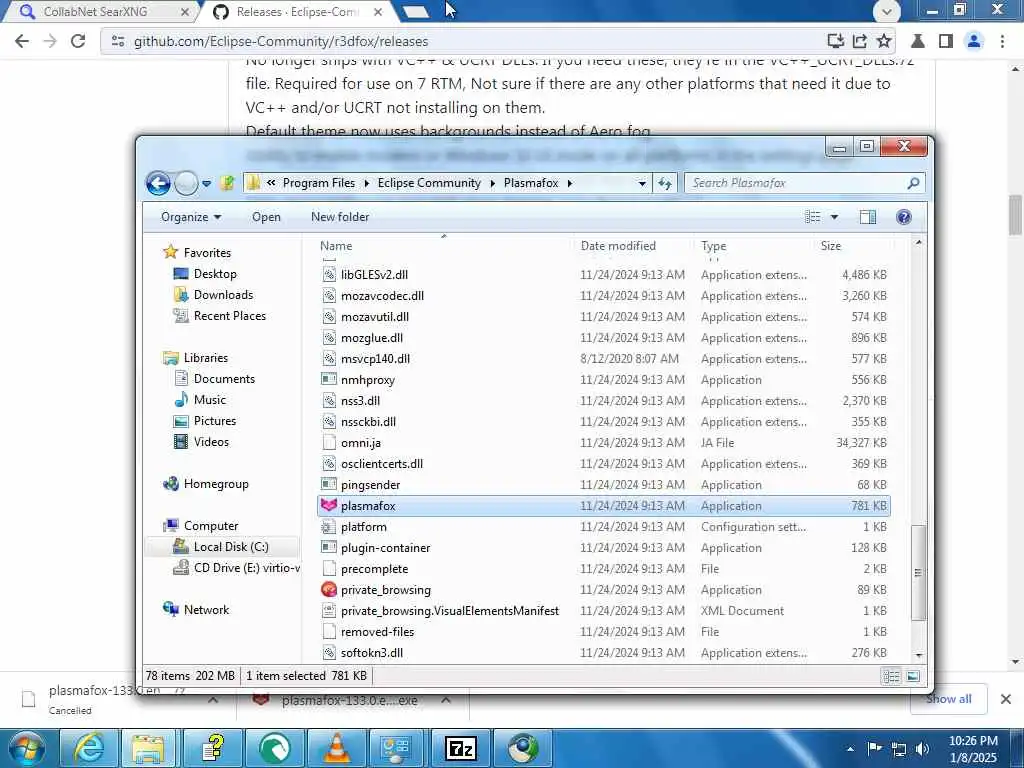This screenshot has height=768, width=1024.
Task: Open 7-Zip from the taskbar
Action: [460, 748]
